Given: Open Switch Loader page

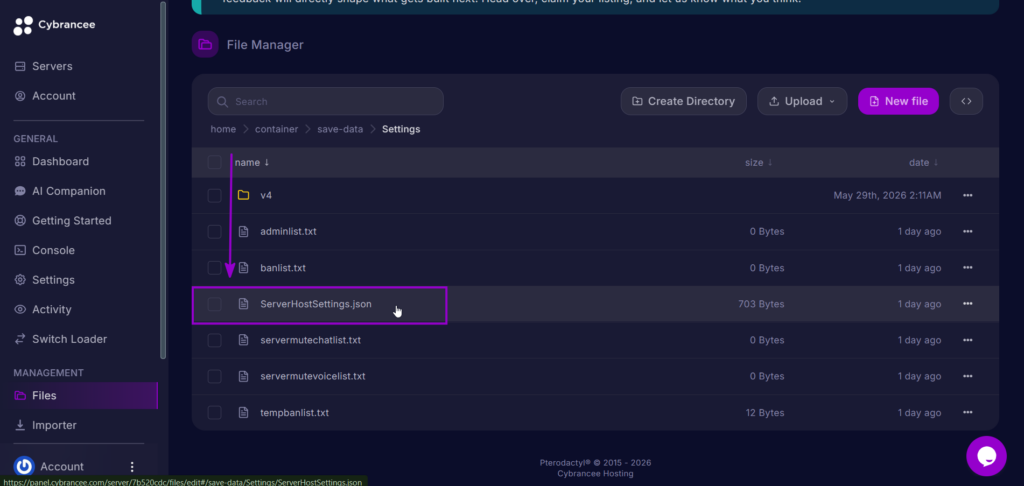Looking at the screenshot, I should (x=61, y=339).
